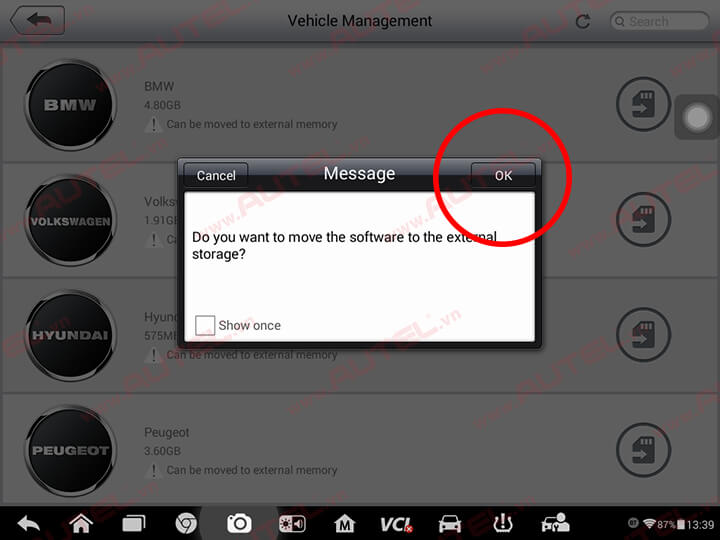Select the Volkswagen brand logo
Image resolution: width=720 pixels, height=540 pixels.
(x=70, y=220)
